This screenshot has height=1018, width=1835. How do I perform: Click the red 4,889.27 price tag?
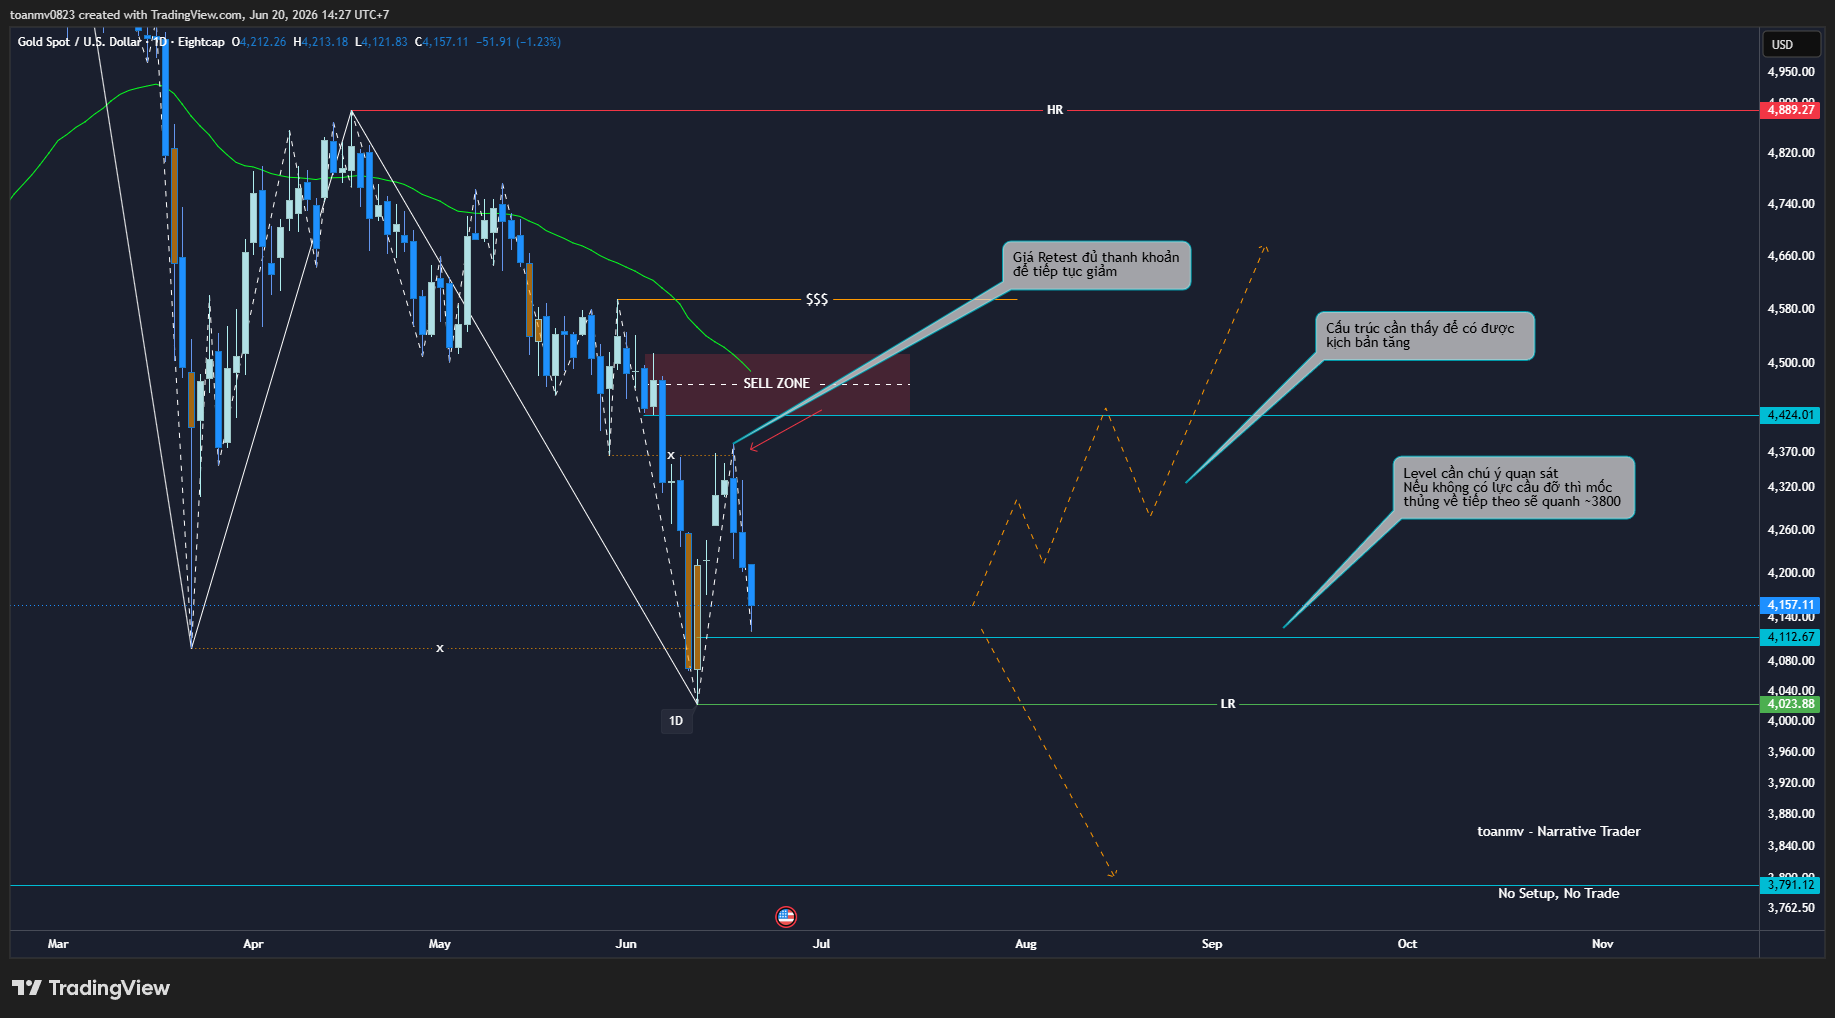(x=1790, y=110)
